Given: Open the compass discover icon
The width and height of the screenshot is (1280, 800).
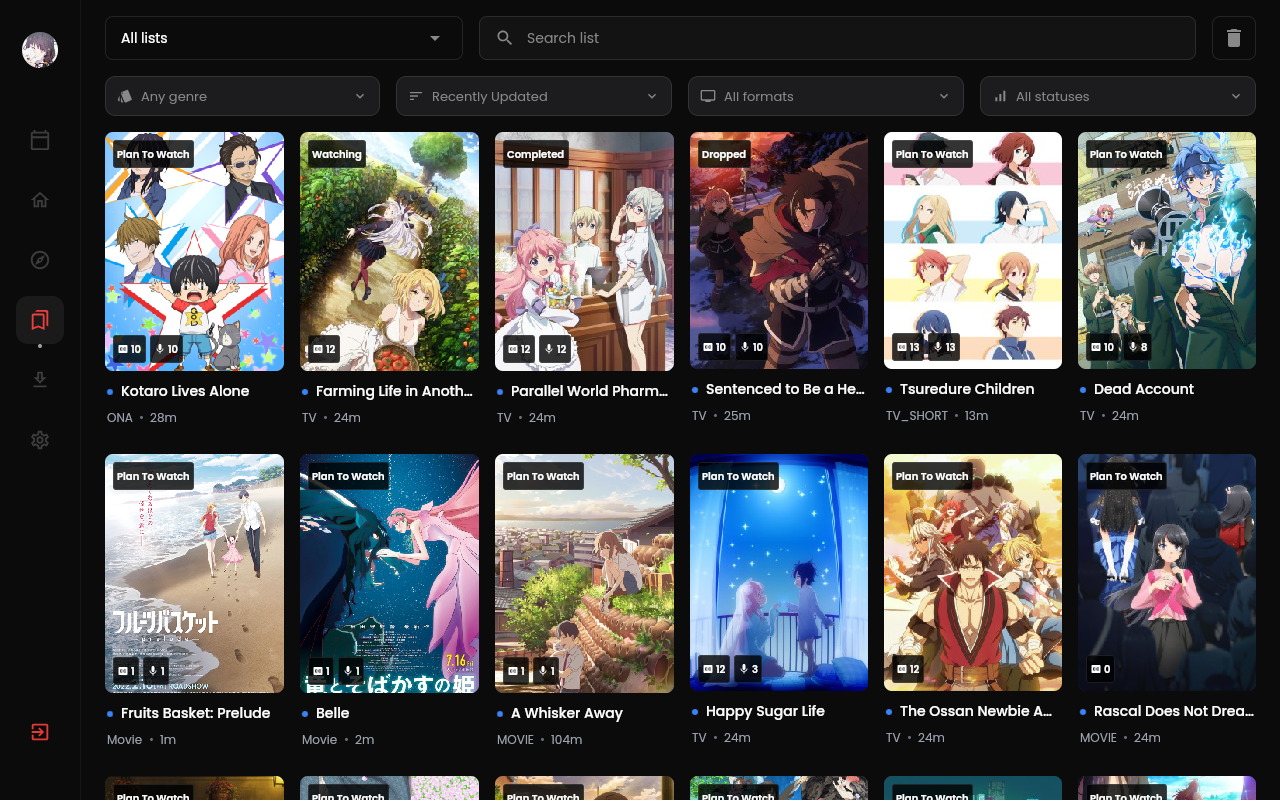Looking at the screenshot, I should click(x=40, y=260).
